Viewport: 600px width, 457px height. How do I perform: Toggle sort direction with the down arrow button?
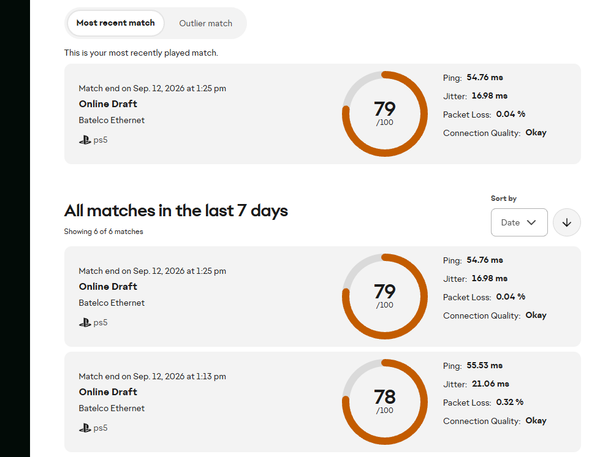click(x=567, y=222)
